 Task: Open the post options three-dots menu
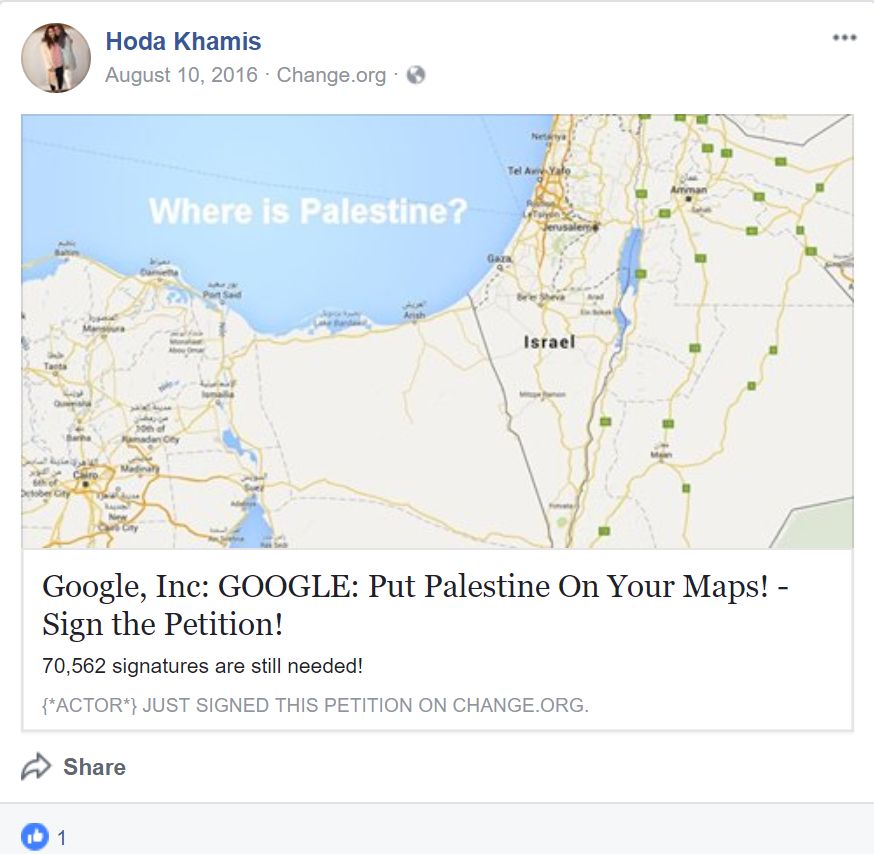(844, 38)
